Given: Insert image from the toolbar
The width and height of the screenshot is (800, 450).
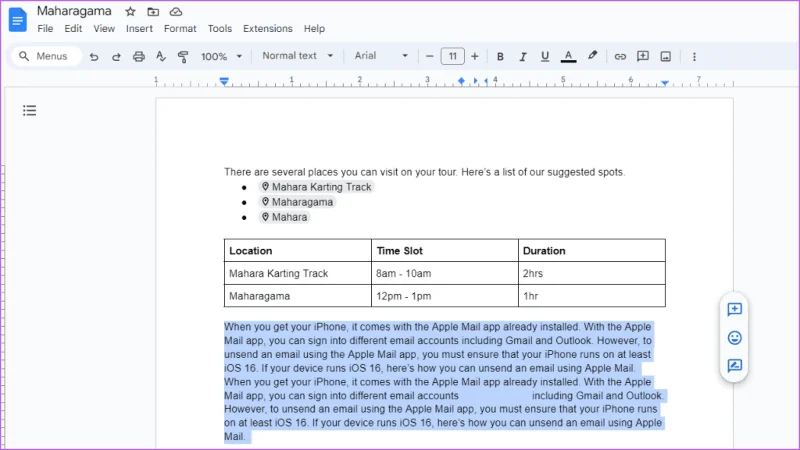Looking at the screenshot, I should coord(666,57).
